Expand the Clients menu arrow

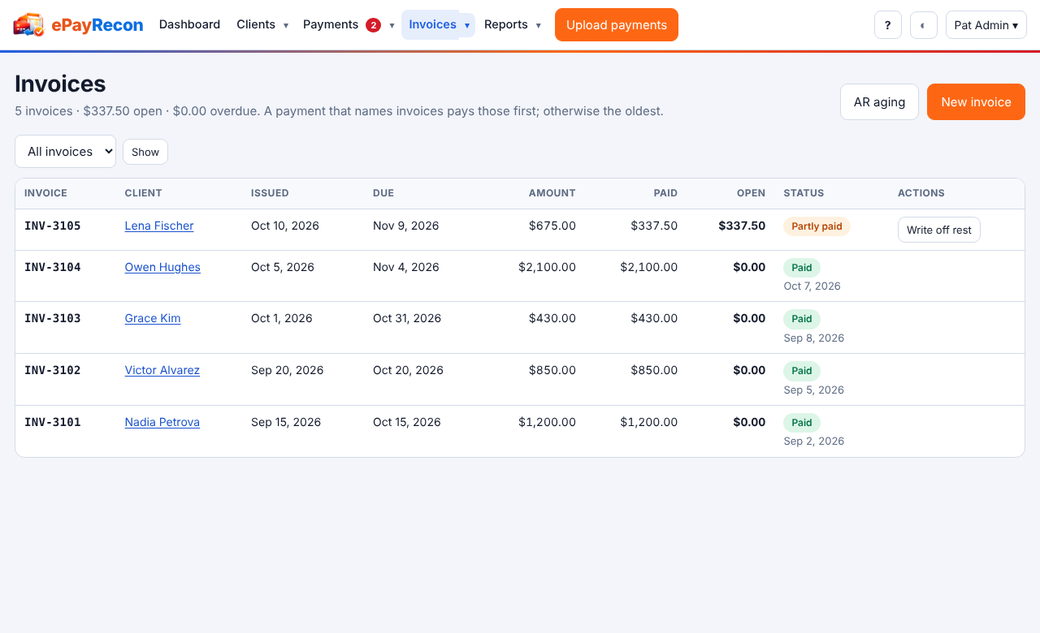[x=286, y=25]
